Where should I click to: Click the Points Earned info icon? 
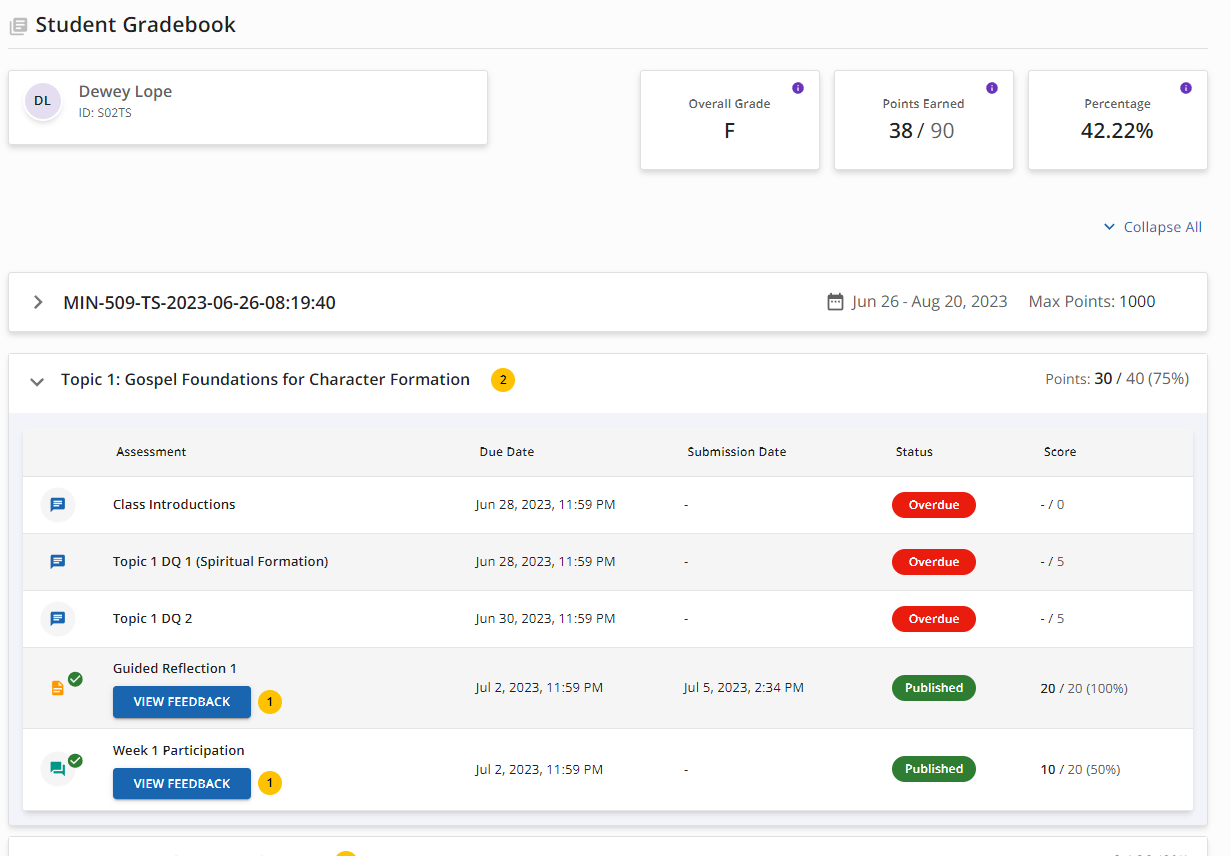coord(992,88)
